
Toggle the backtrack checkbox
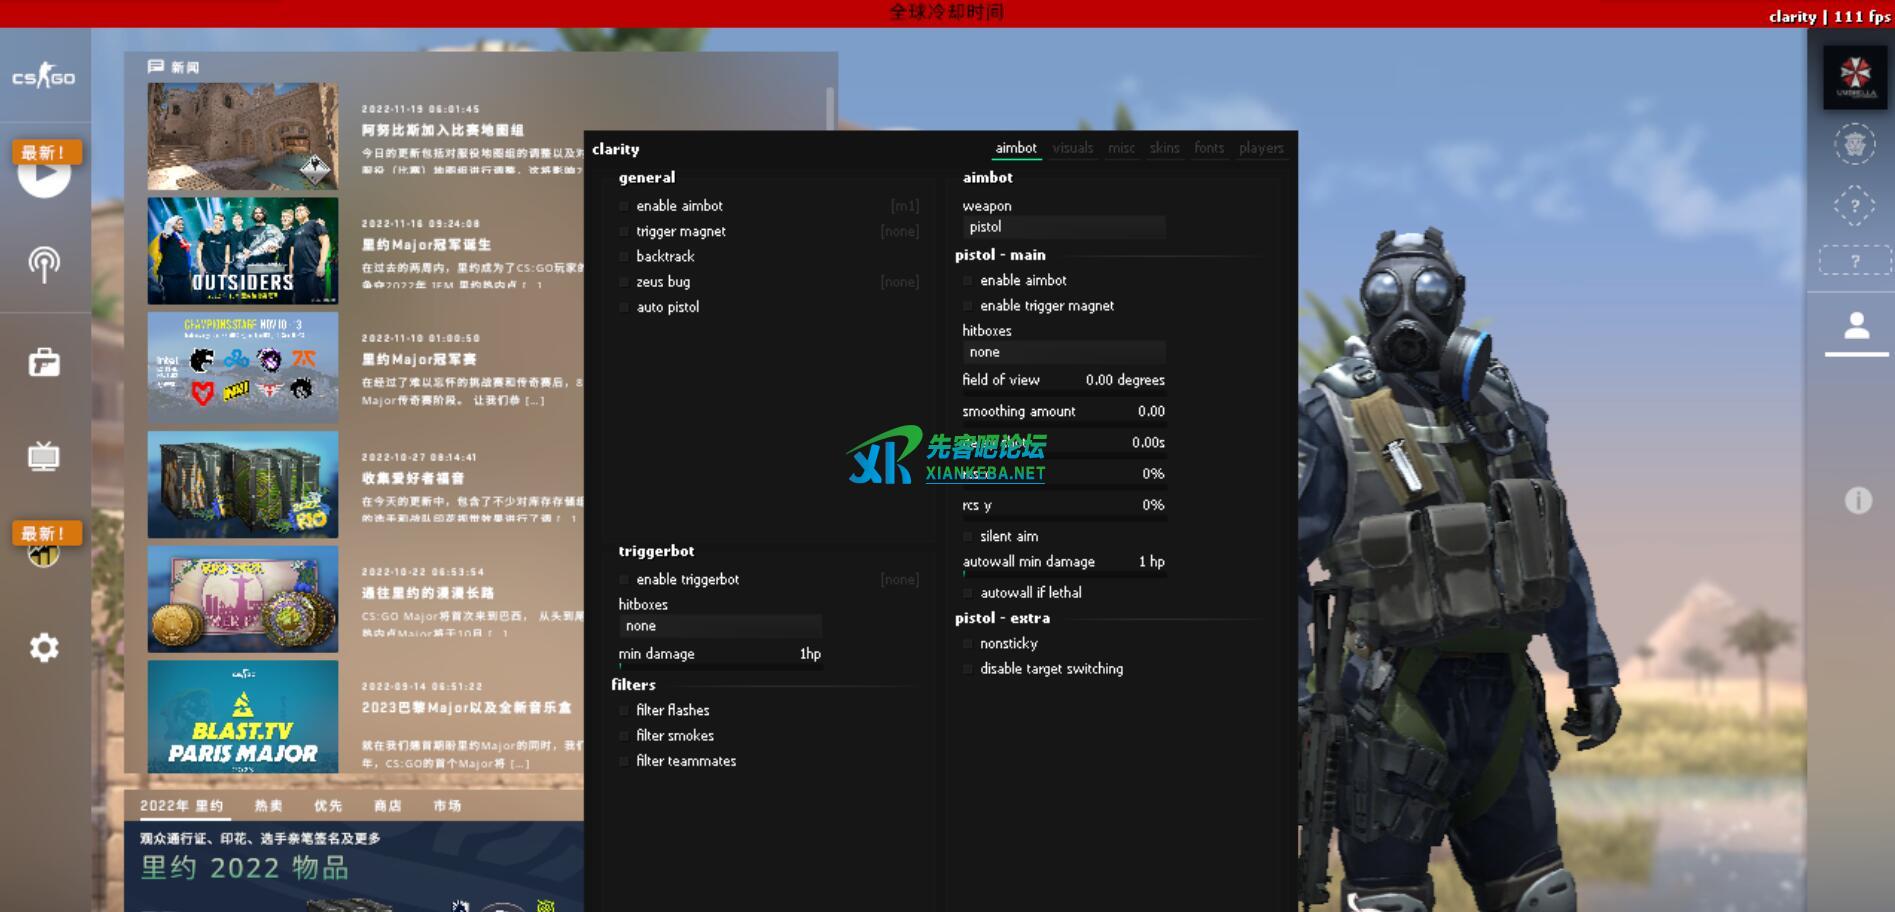point(625,257)
